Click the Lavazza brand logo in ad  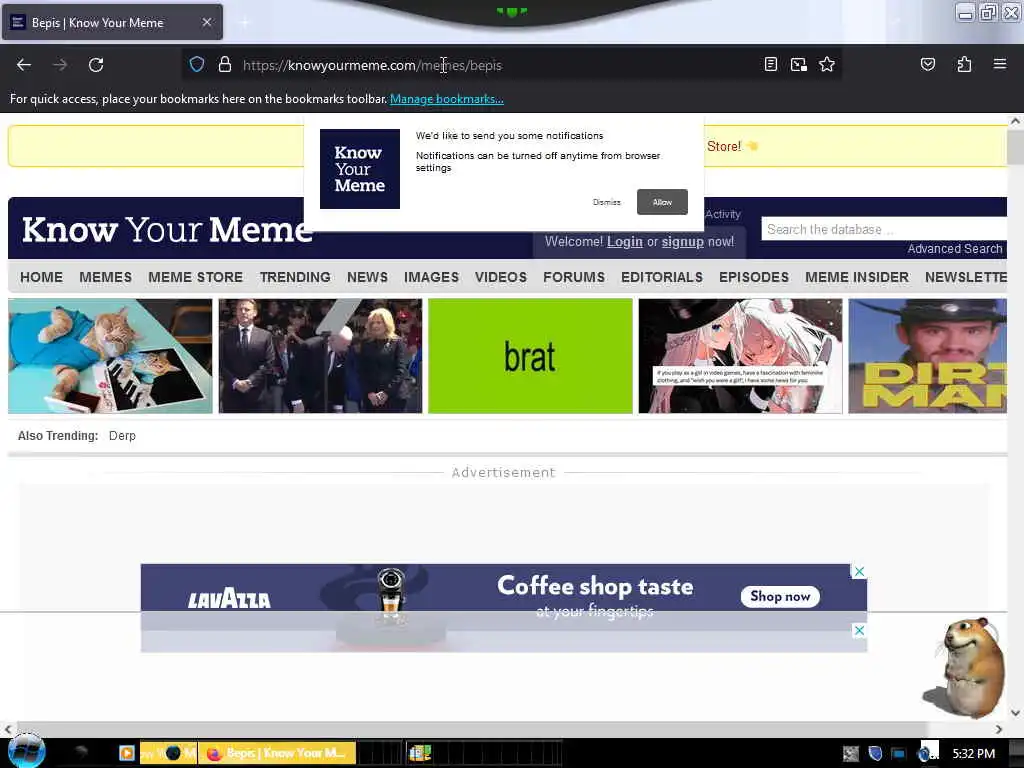229,598
